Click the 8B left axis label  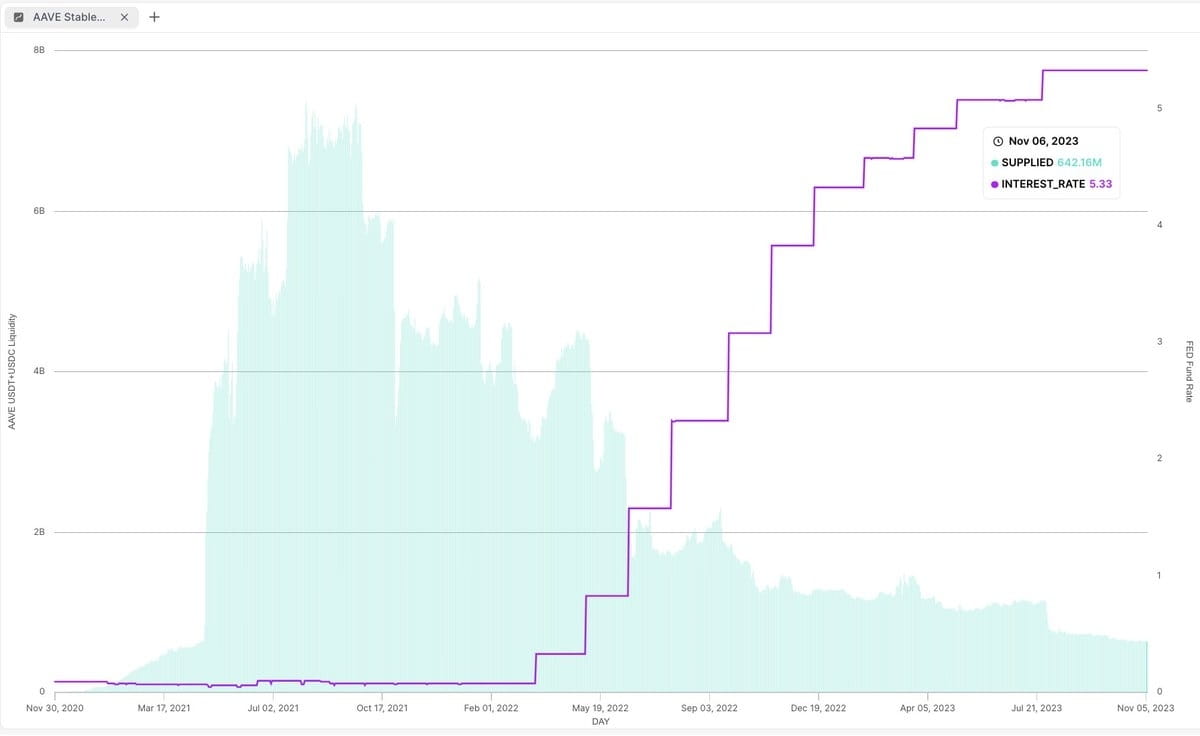pyautogui.click(x=39, y=50)
